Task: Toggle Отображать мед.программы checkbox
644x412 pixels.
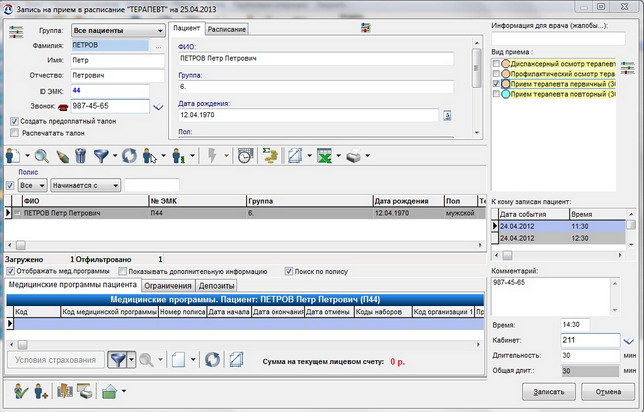Action: tap(11, 271)
